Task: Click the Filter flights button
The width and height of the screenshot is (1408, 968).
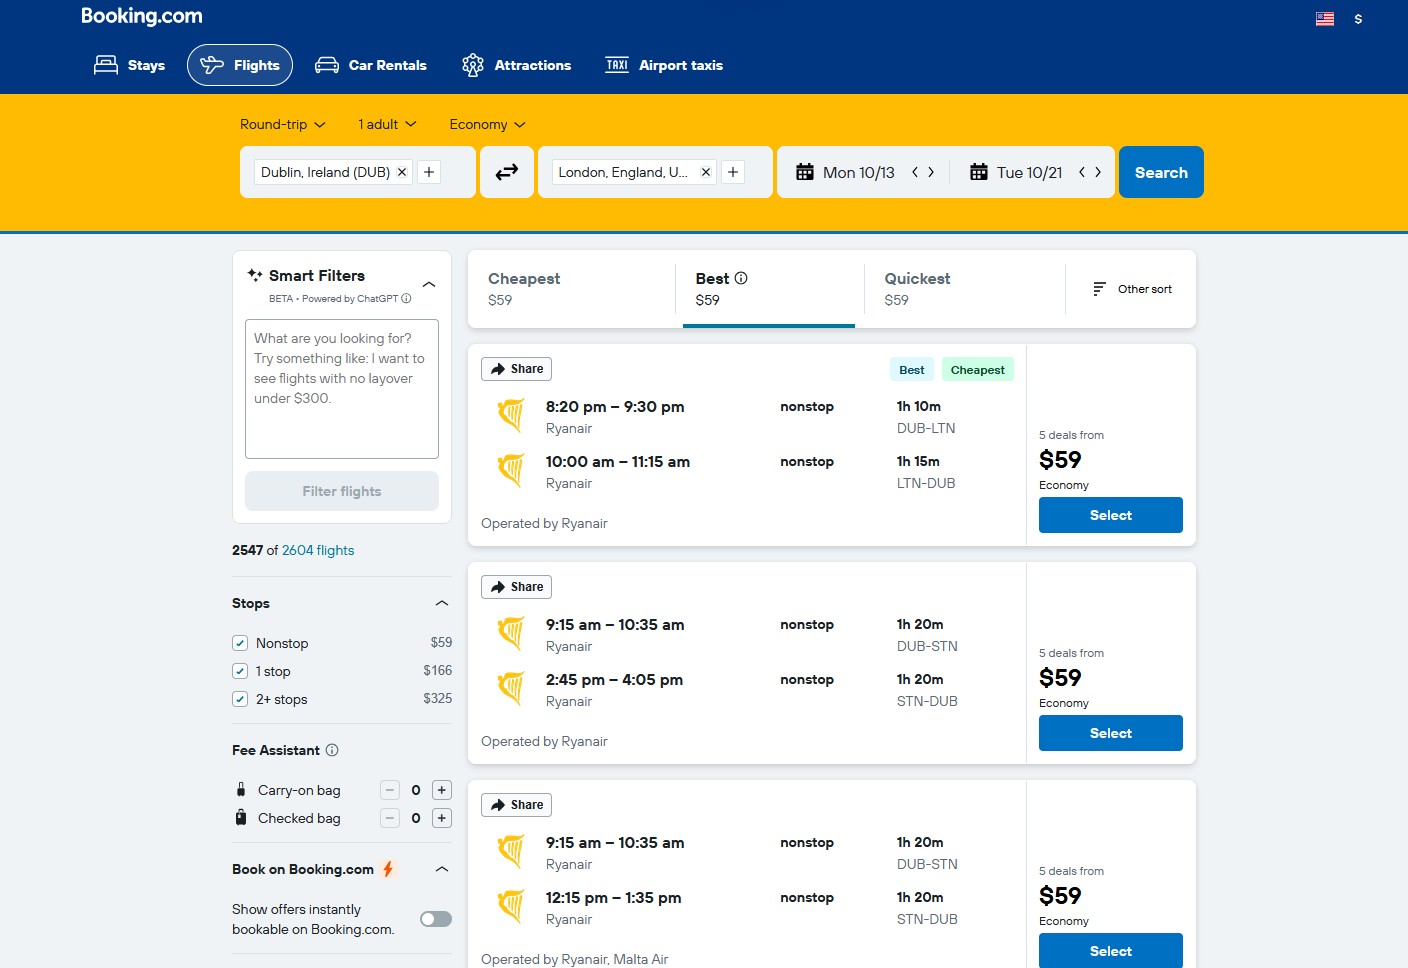Action: 342,491
